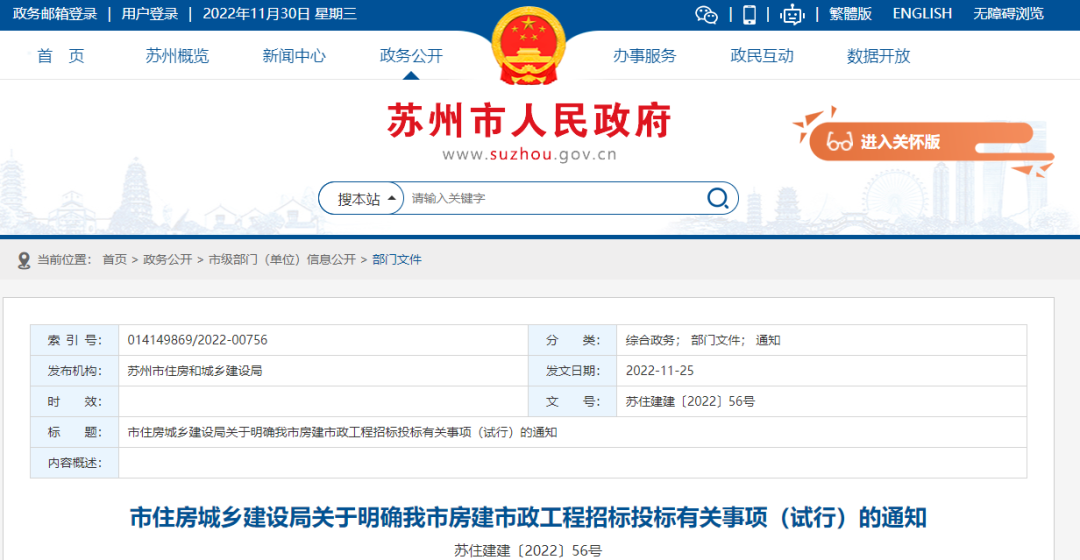
Task: Click the keyword search input field
Action: 550,199
